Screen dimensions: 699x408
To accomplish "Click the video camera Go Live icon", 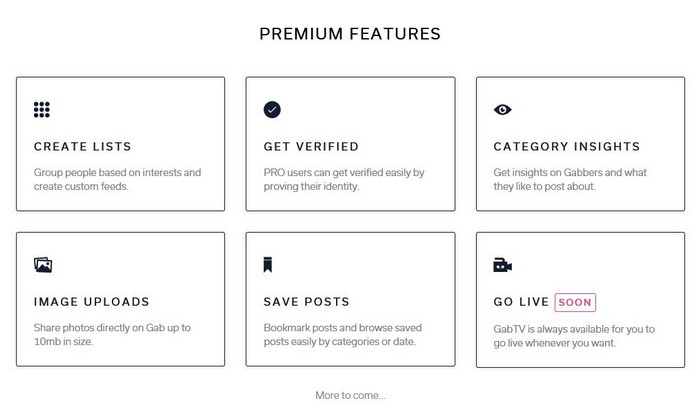I will pyautogui.click(x=503, y=265).
